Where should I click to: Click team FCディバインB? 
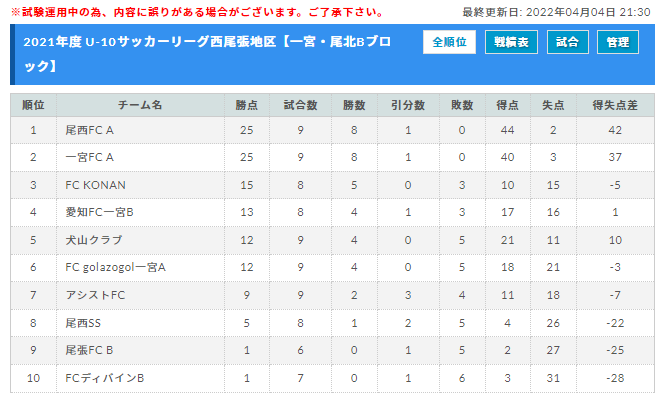point(105,378)
